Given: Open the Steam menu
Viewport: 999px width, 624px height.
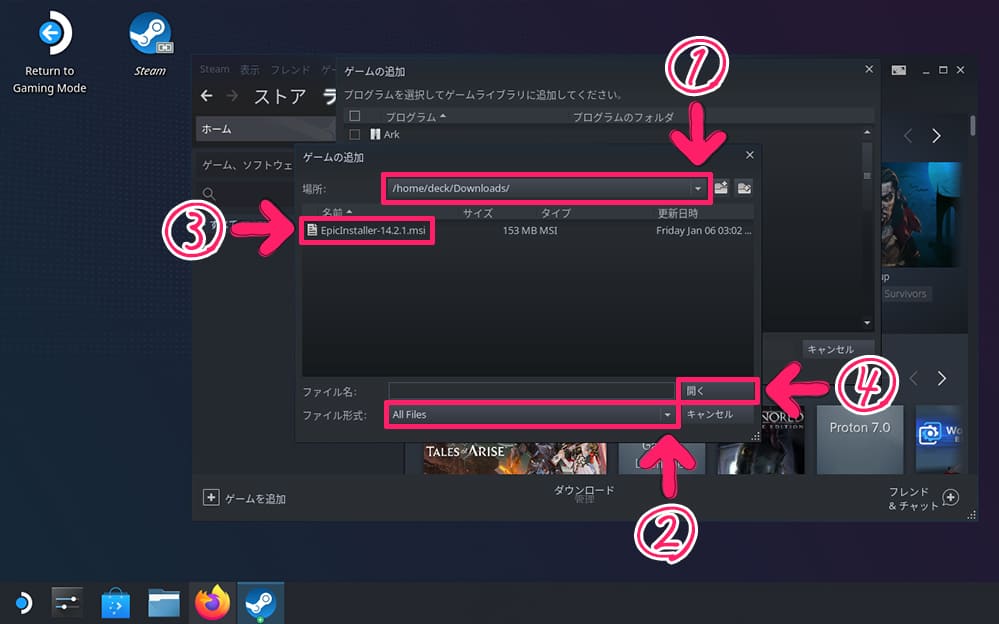Looking at the screenshot, I should [214, 69].
